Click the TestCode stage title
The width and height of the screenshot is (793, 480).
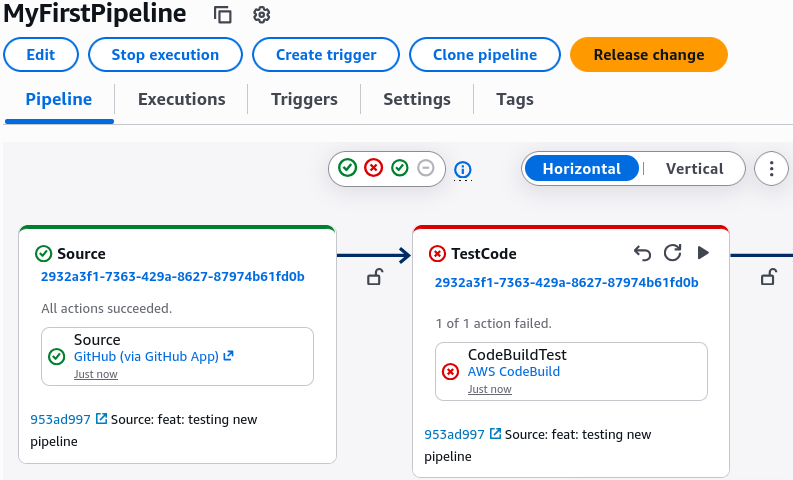coord(483,253)
